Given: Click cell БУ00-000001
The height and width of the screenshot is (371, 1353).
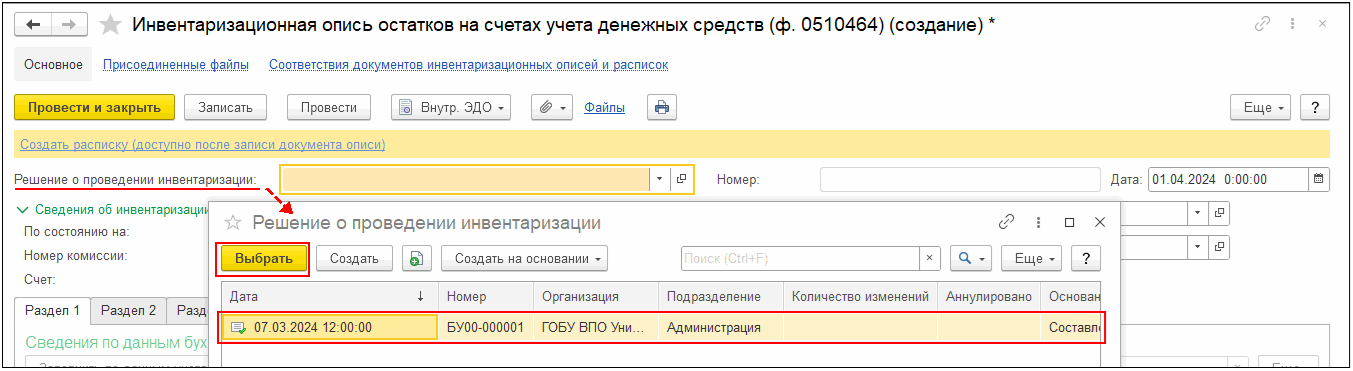Looking at the screenshot, I should (x=486, y=327).
